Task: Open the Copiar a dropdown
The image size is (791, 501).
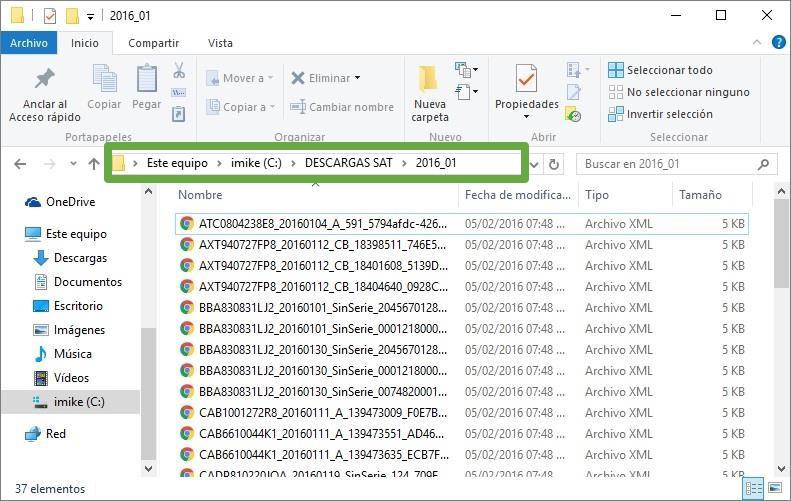Action: [241, 107]
